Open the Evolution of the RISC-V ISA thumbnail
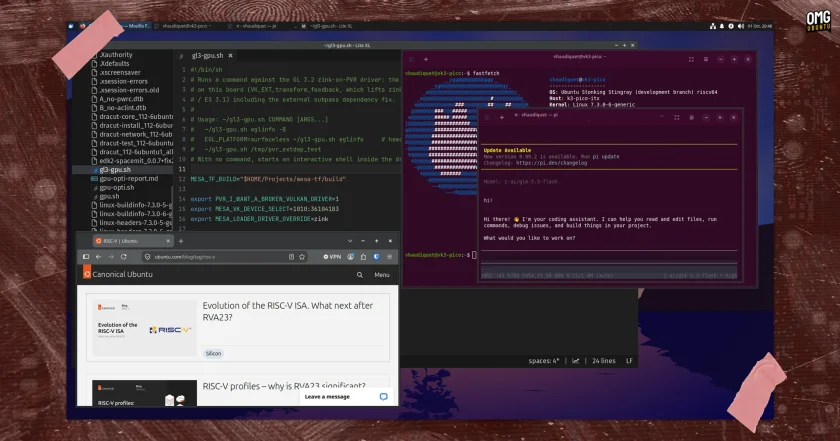The width and height of the screenshot is (840, 441). [x=144, y=327]
